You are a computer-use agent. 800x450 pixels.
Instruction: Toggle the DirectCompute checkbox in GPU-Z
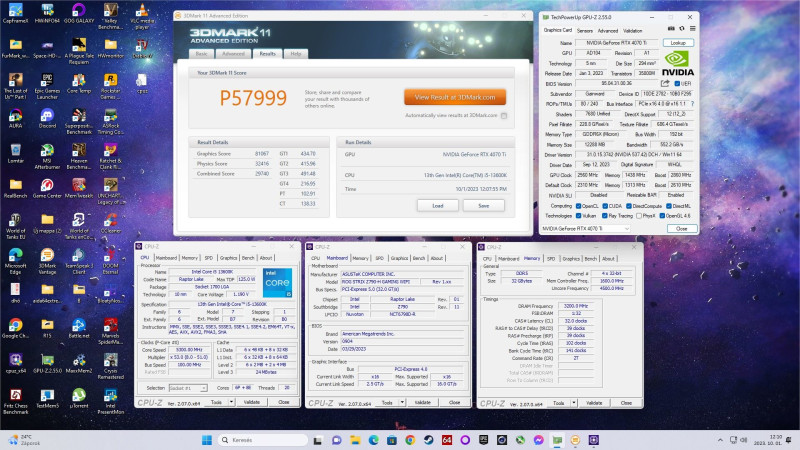[629, 206]
